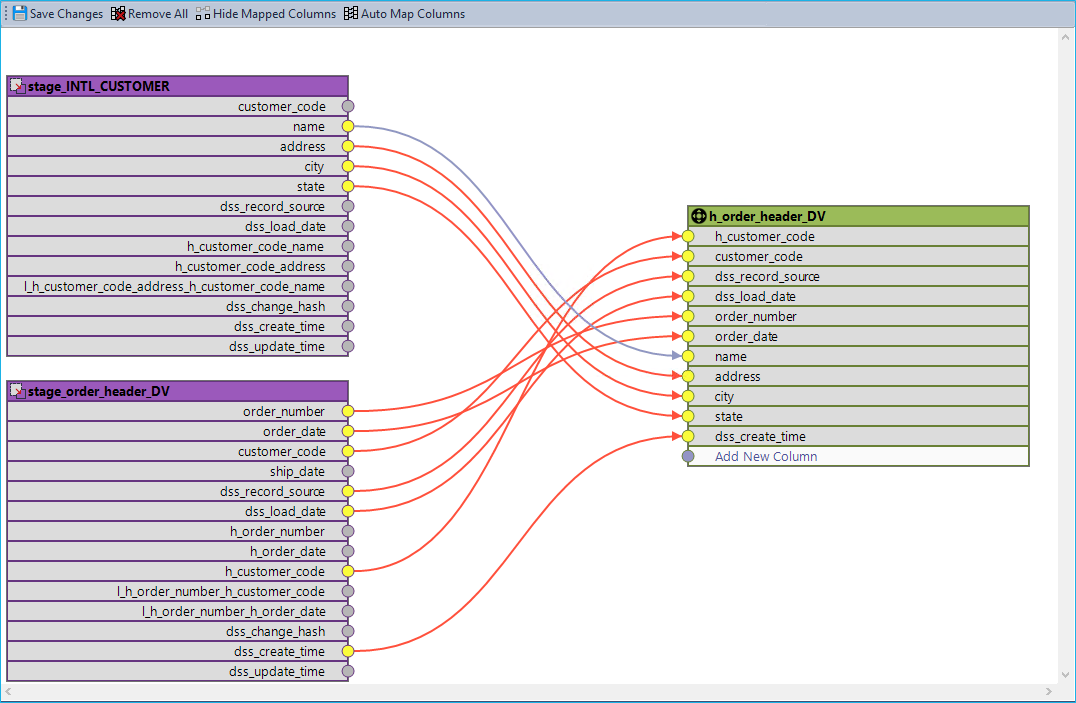
Task: Select the h_order_date row
Action: click(178, 551)
